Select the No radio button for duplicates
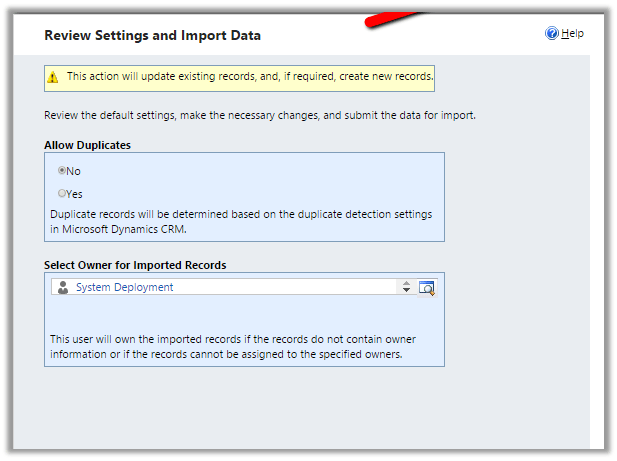617x461 pixels. (62, 171)
